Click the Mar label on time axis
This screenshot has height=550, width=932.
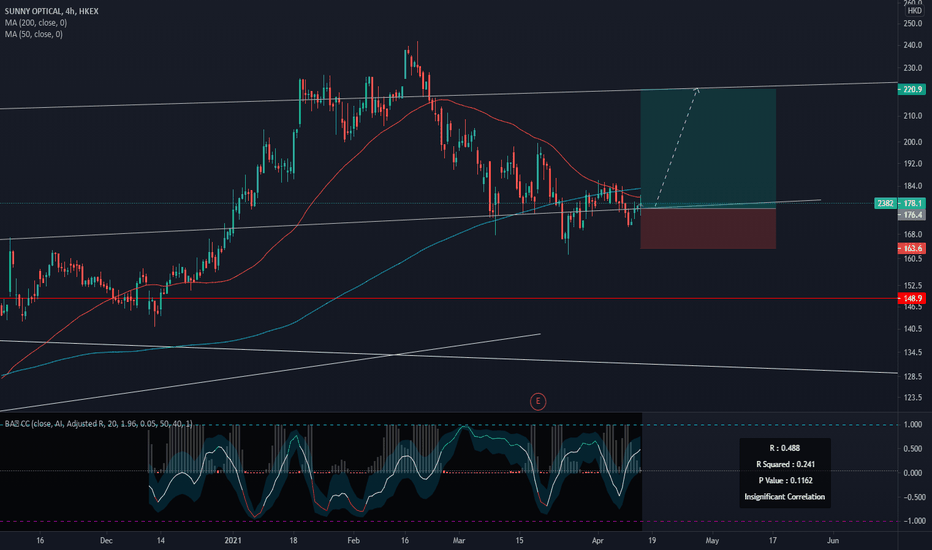(x=458, y=540)
